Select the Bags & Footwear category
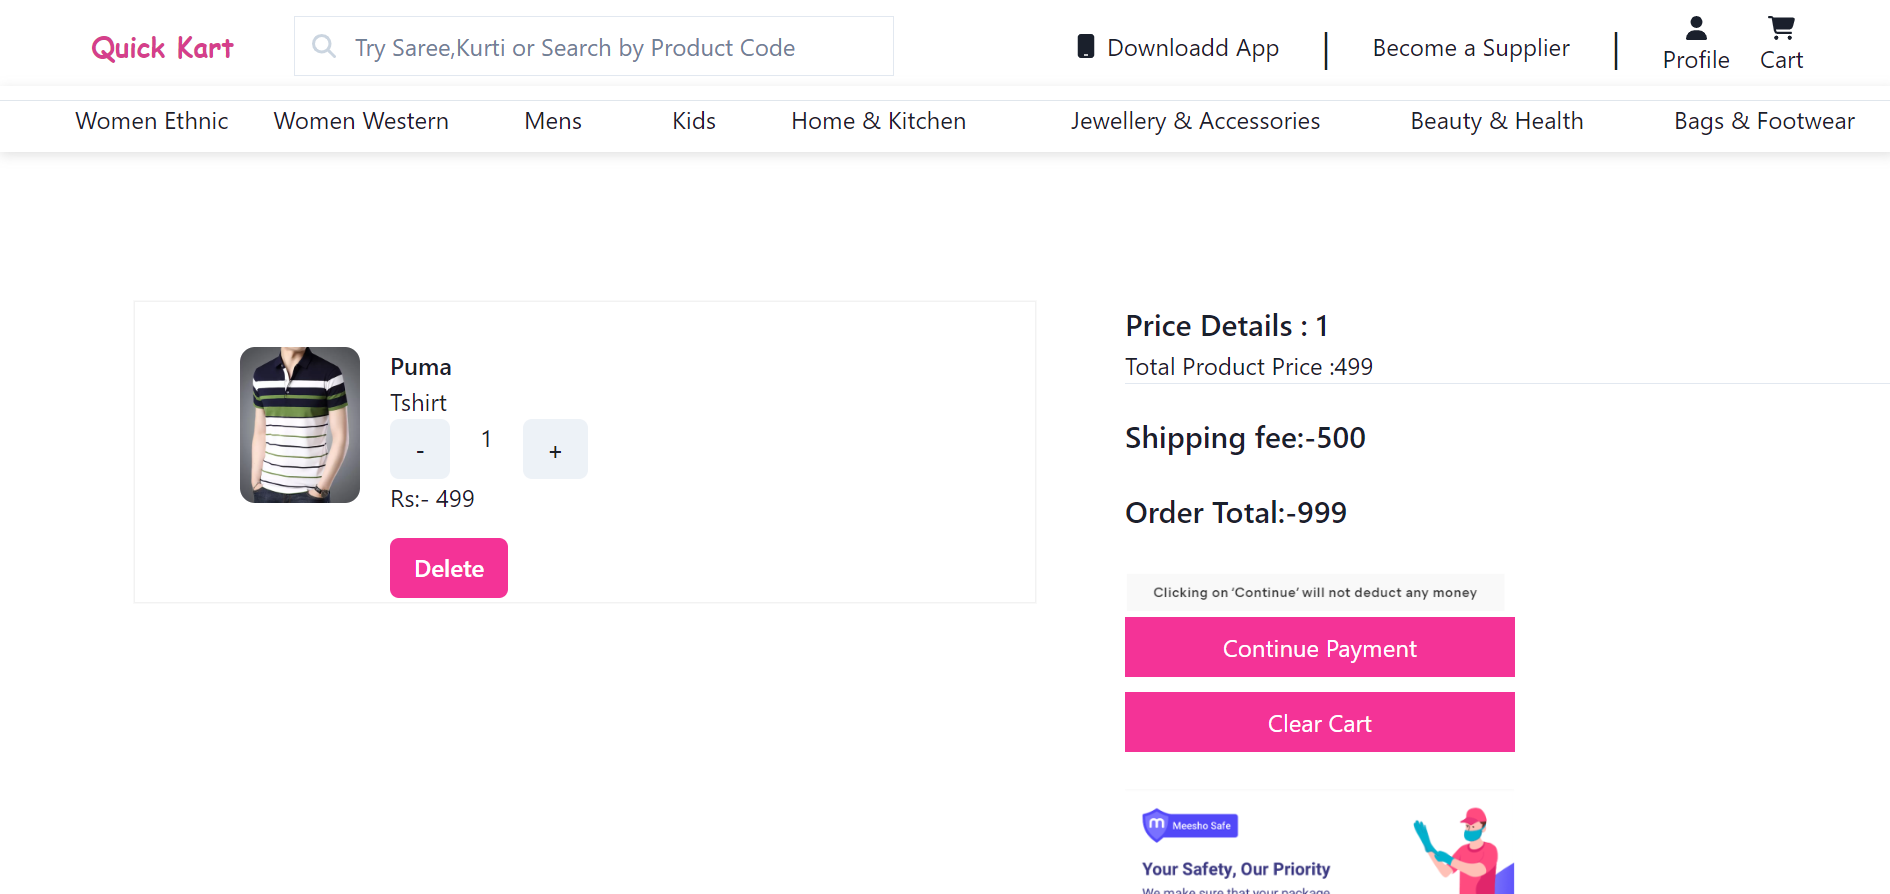1890x894 pixels. pyautogui.click(x=1763, y=121)
